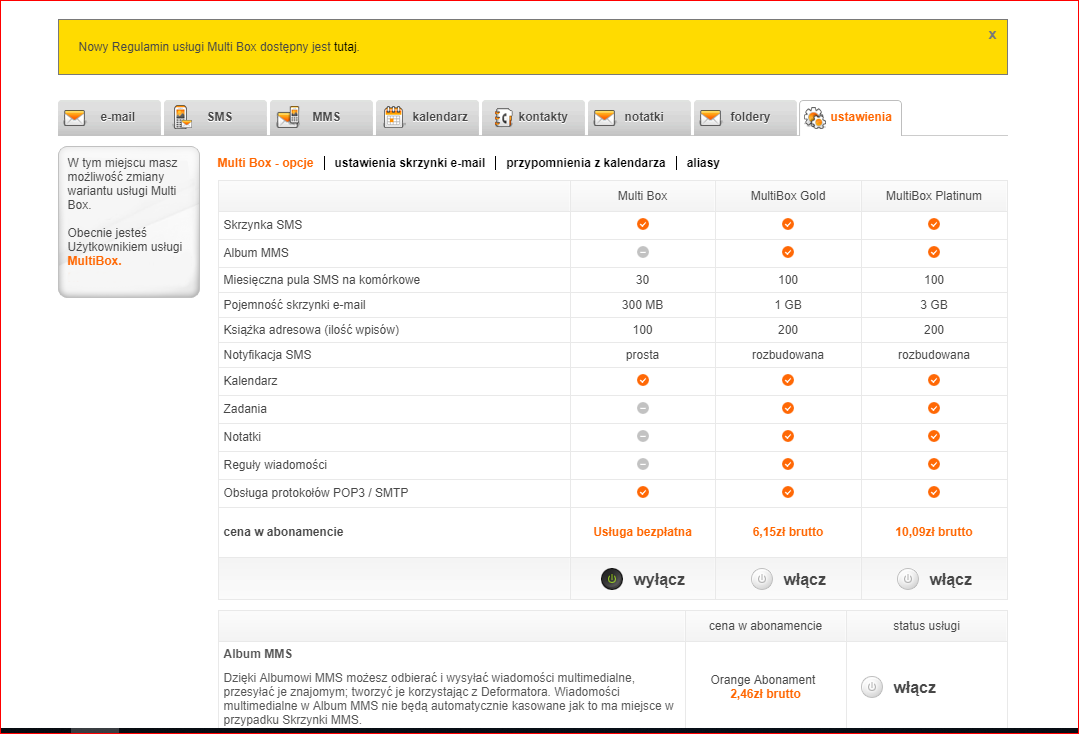Toggle Album MMS indicator in MultiBox Gold column
Viewport: 1079px width, 734px height.
[788, 252]
